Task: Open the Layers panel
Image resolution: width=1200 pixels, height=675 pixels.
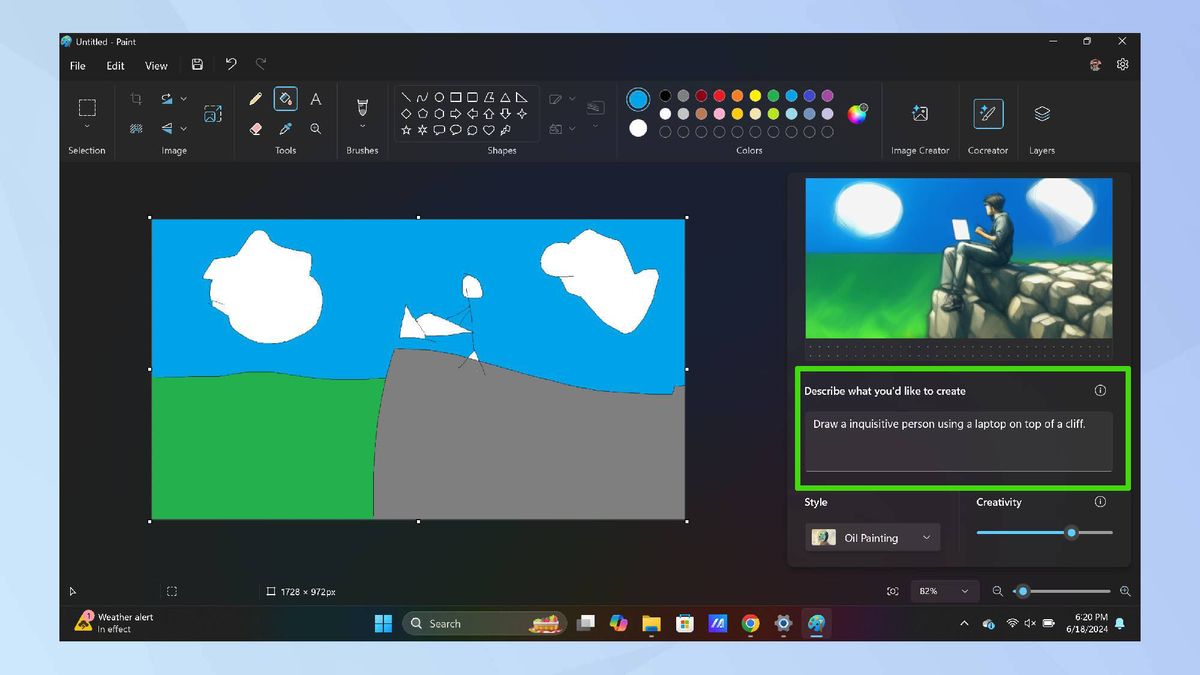Action: pos(1041,115)
